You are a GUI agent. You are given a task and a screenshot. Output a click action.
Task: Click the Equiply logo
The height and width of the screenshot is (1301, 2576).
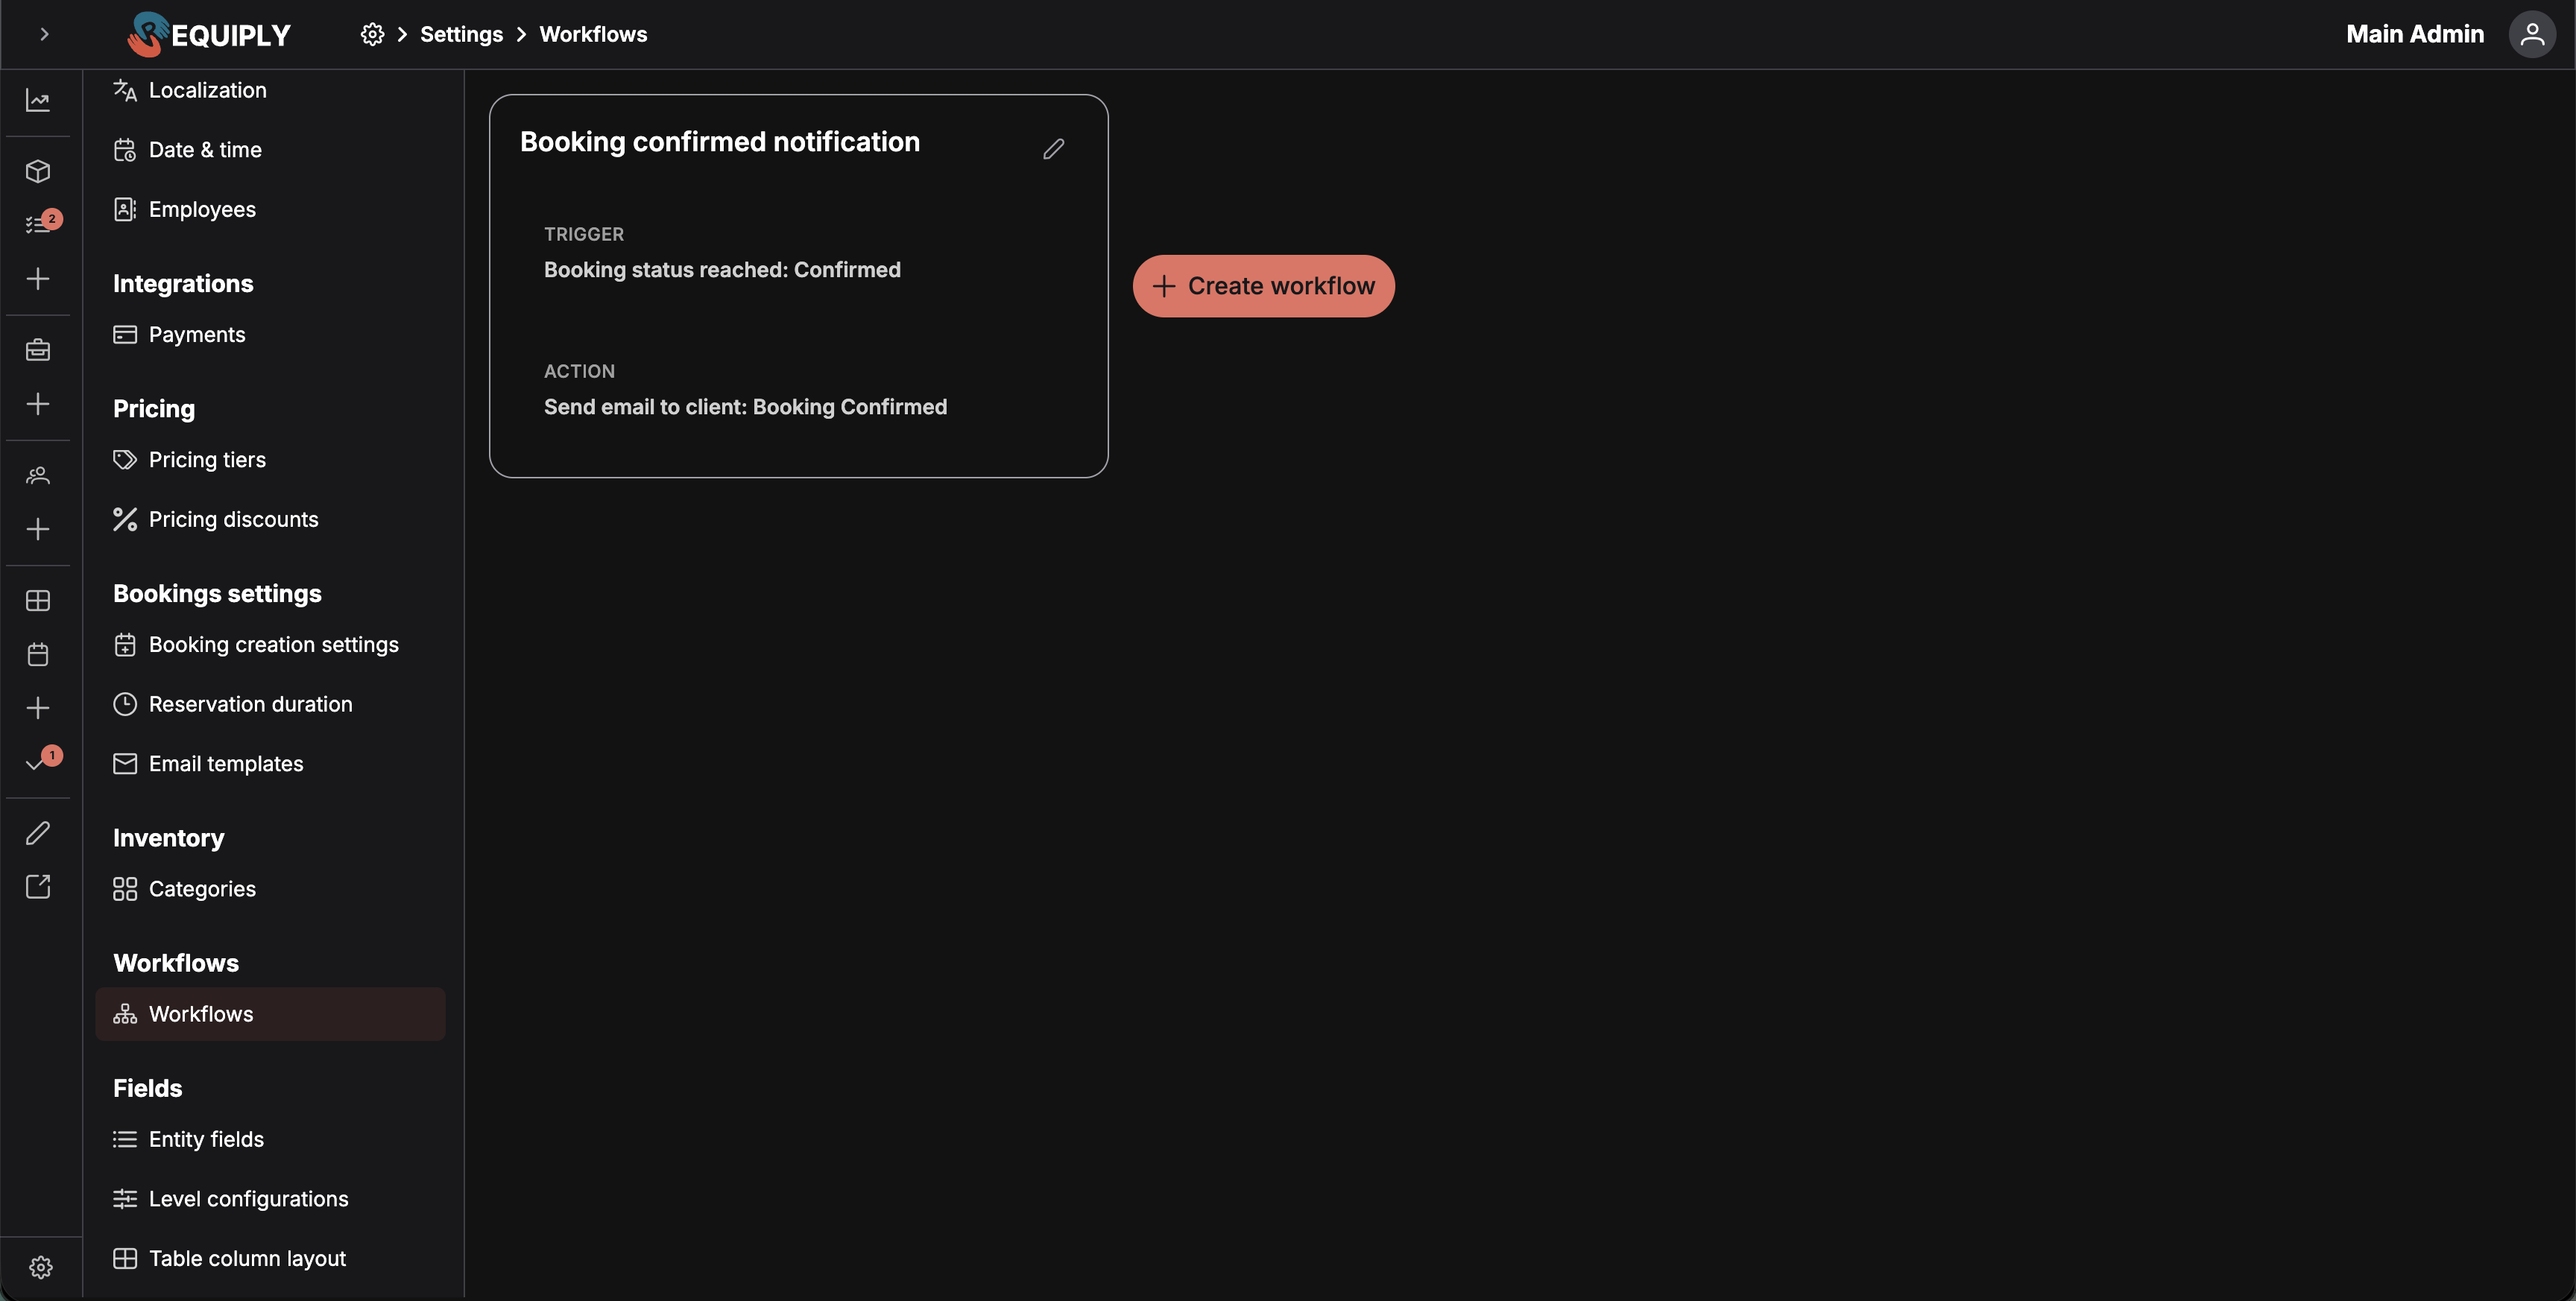point(208,34)
